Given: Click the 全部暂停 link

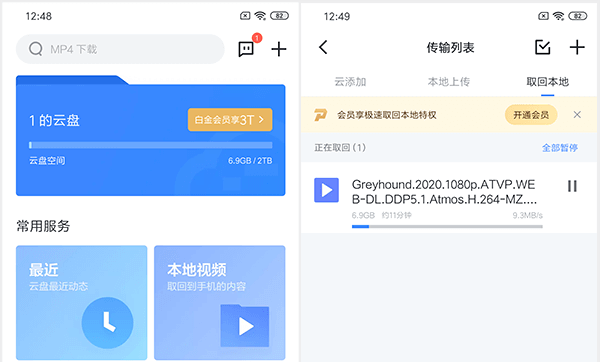Looking at the screenshot, I should 560,148.
